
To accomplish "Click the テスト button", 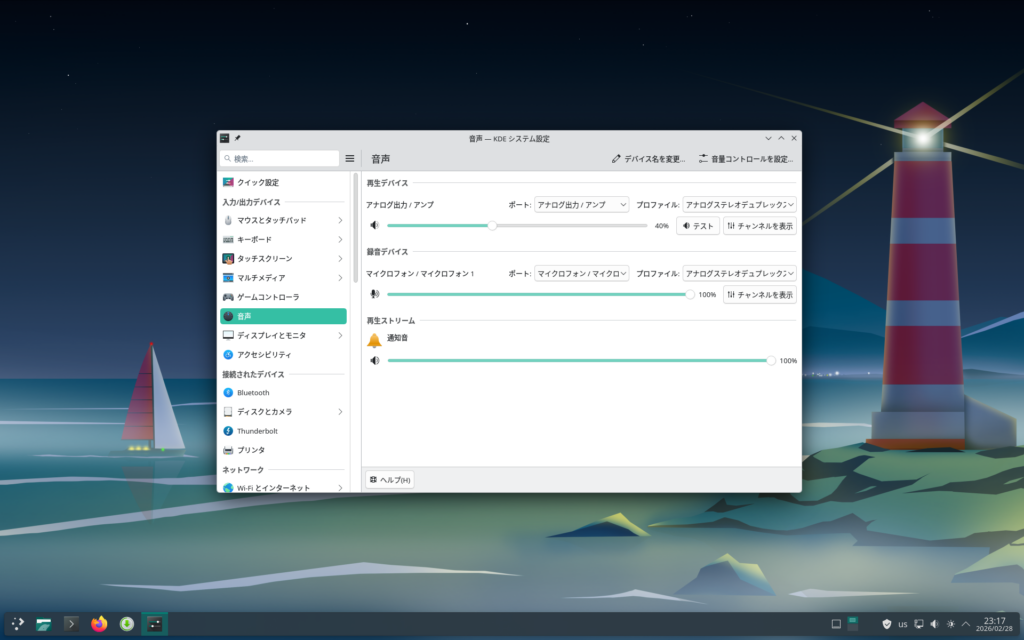I will [x=698, y=226].
